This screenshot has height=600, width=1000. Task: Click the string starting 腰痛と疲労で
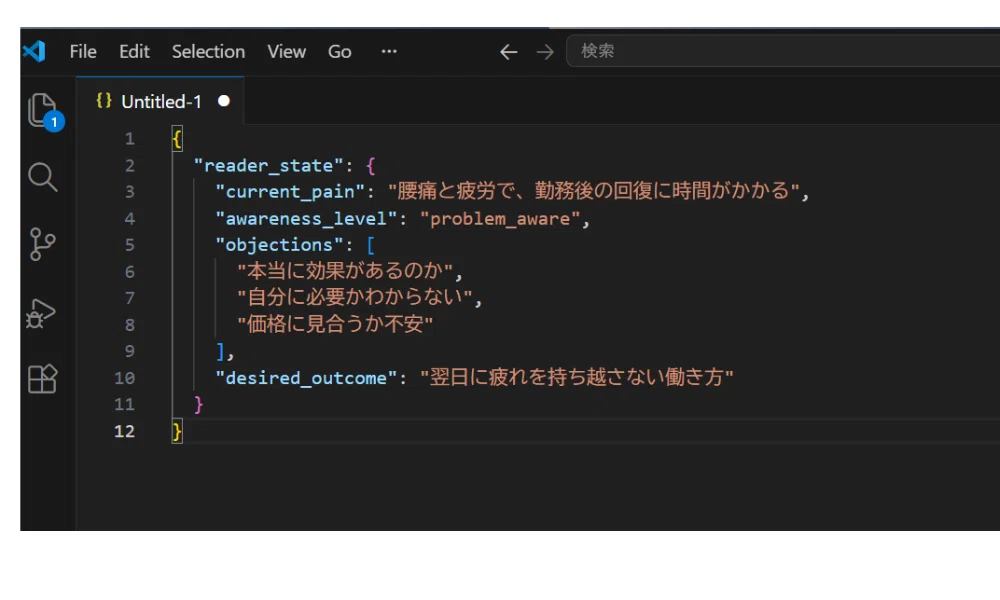[x=594, y=191]
